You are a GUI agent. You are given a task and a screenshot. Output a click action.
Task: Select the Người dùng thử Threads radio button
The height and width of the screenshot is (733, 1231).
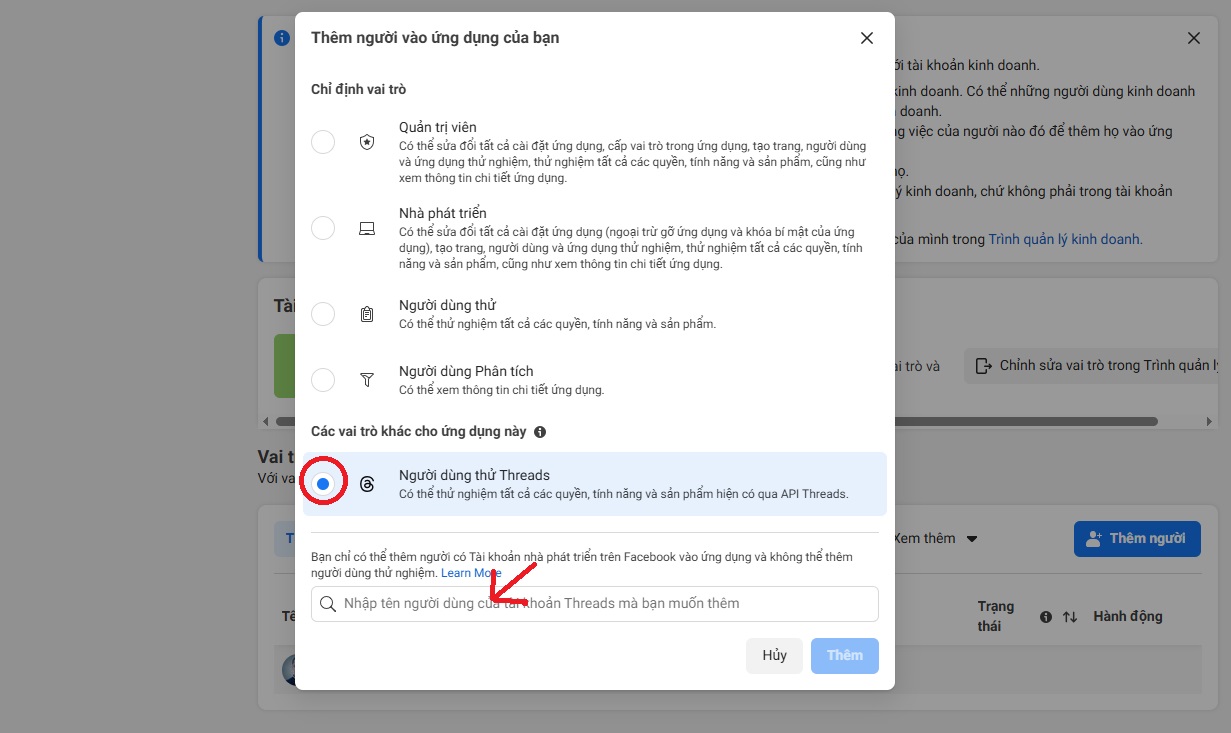[x=323, y=484]
